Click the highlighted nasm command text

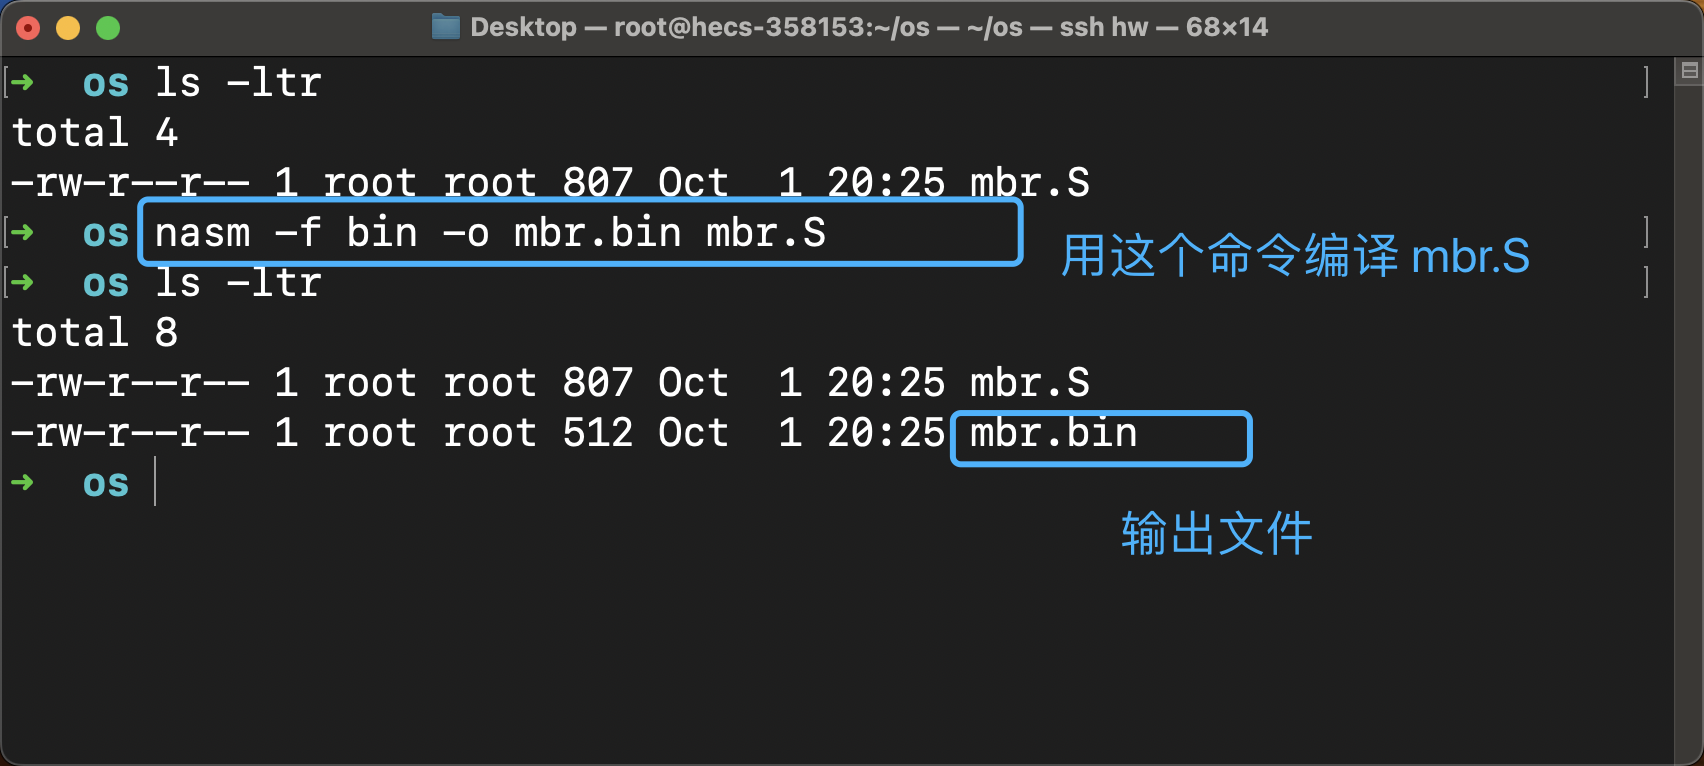490,233
